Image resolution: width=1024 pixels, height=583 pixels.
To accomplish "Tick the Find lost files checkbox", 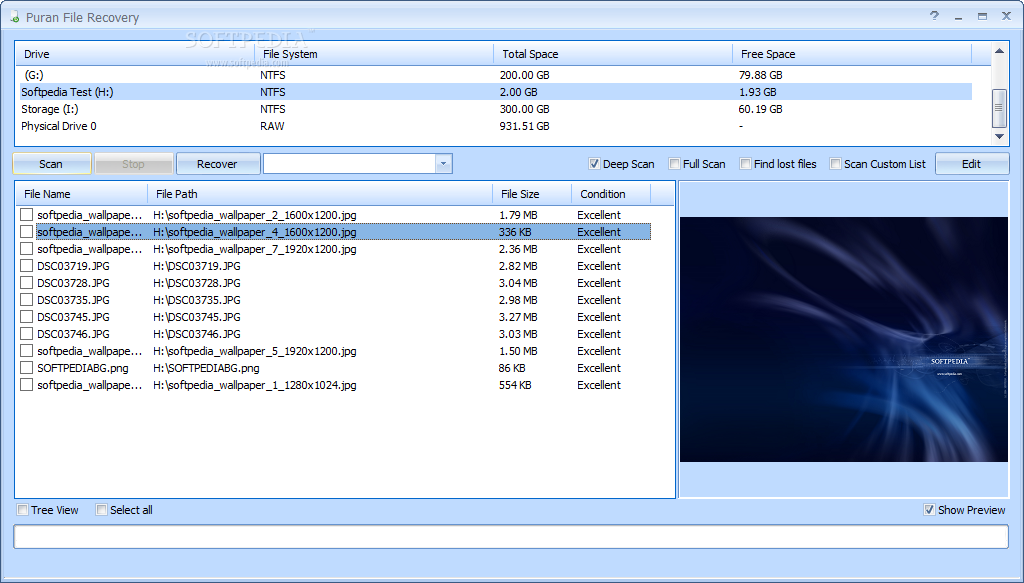I will click(745, 164).
